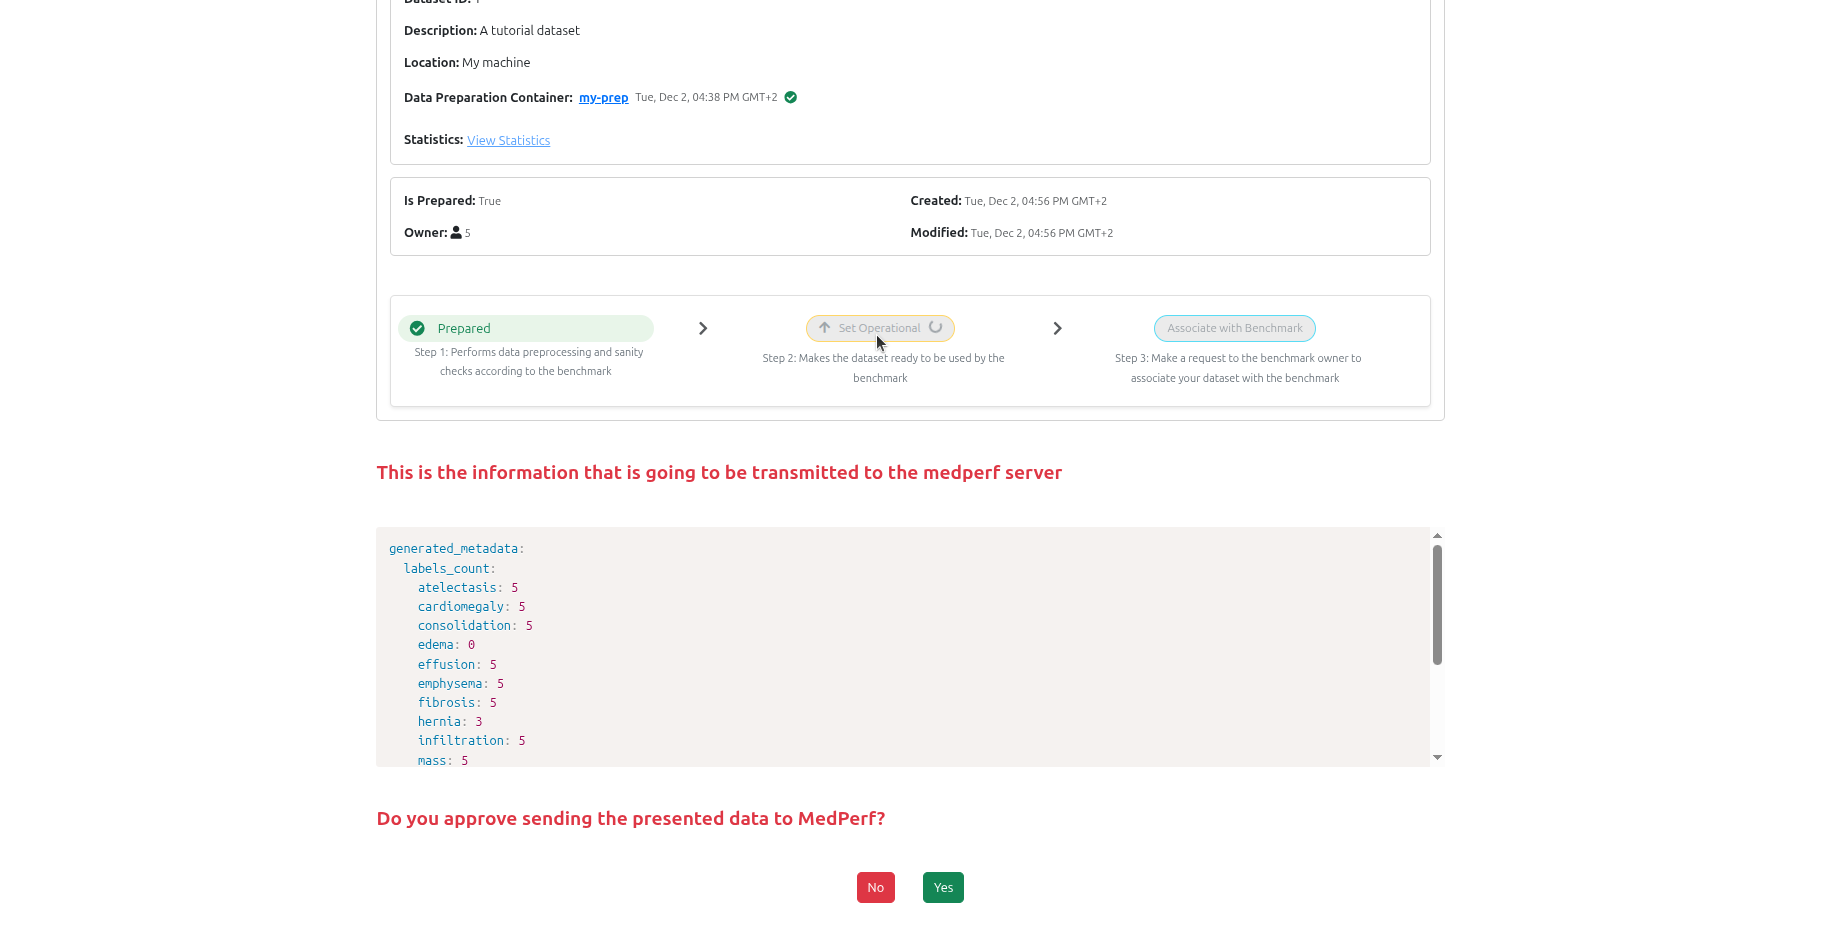
Task: Expand the chevron before Associate with Benchmark
Action: 1057,328
